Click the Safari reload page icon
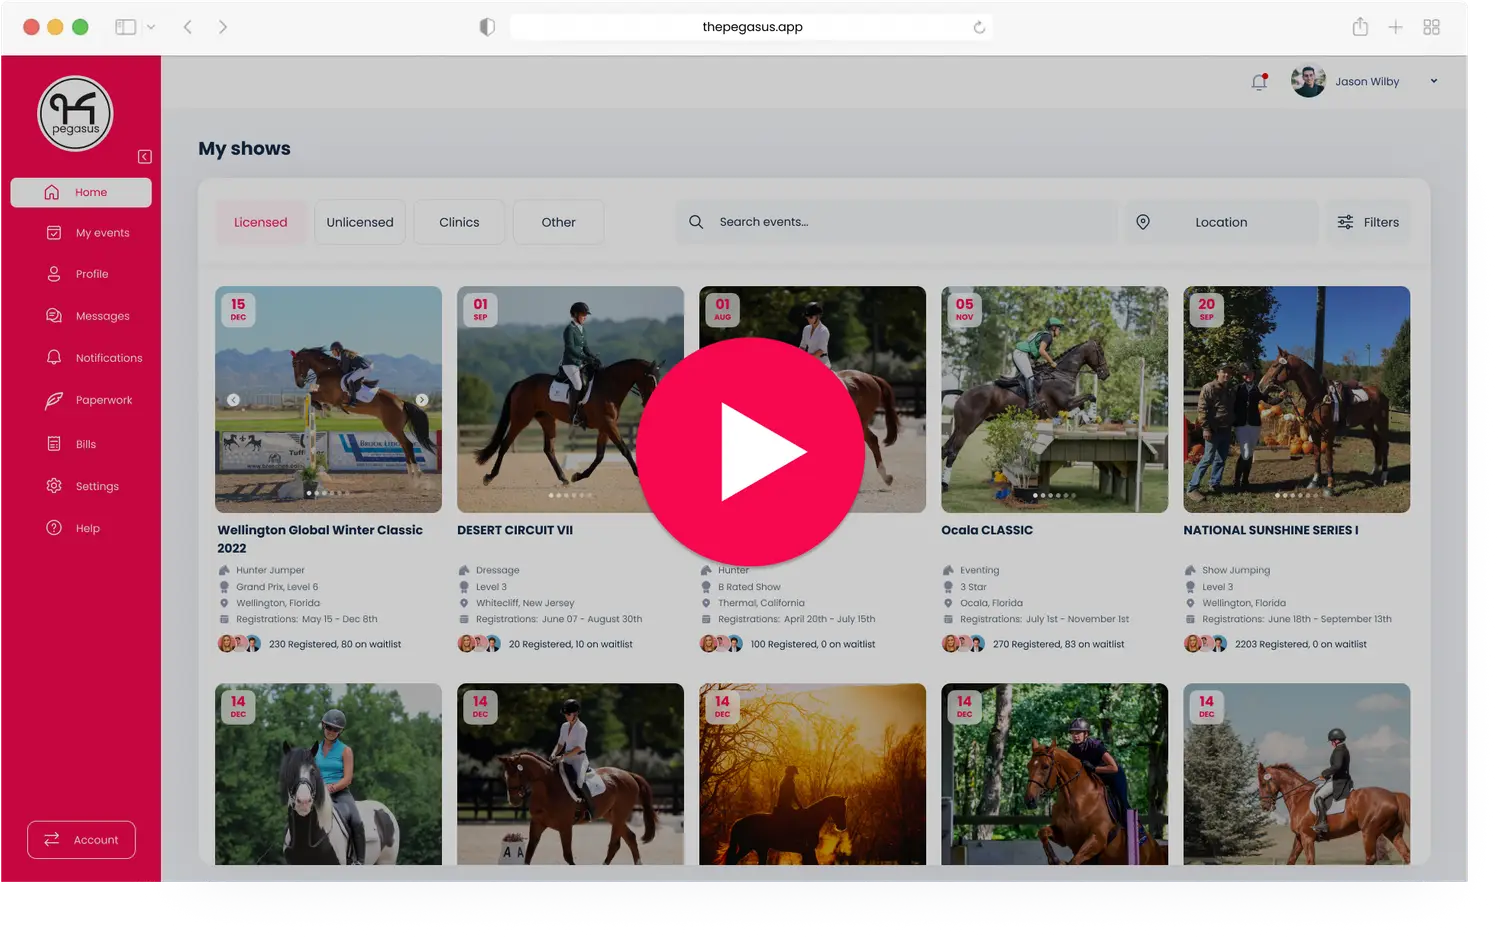The image size is (1500, 937). click(979, 27)
